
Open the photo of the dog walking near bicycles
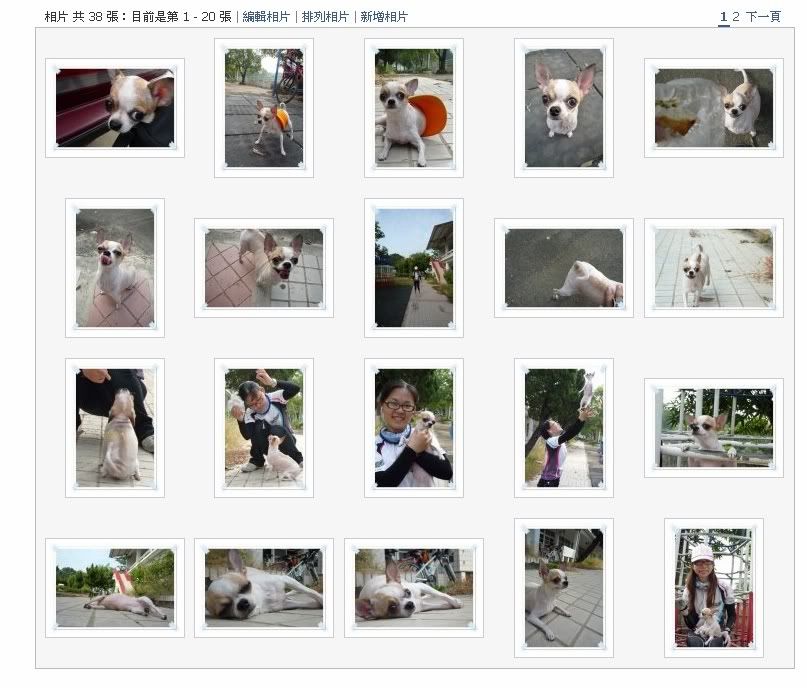pyautogui.click(x=264, y=108)
